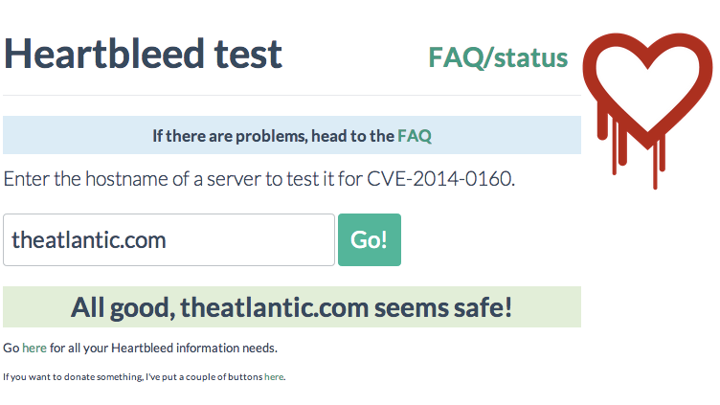Click "seems safe!" in the result message
This screenshot has height=405, width=720.
tap(443, 308)
